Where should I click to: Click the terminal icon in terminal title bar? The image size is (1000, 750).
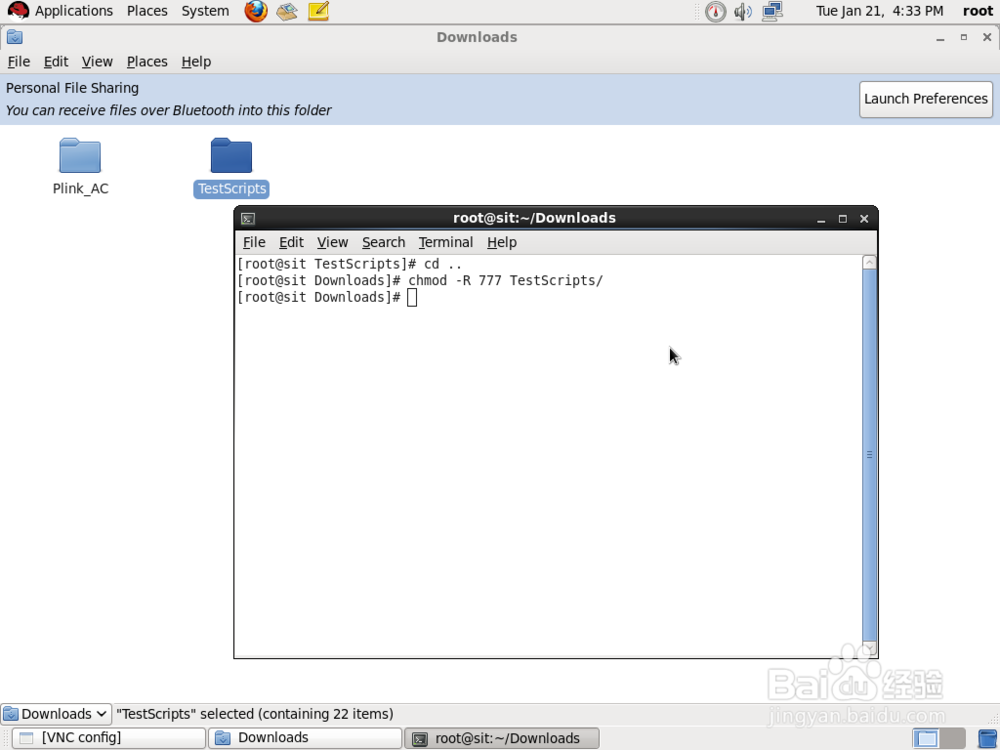248,219
